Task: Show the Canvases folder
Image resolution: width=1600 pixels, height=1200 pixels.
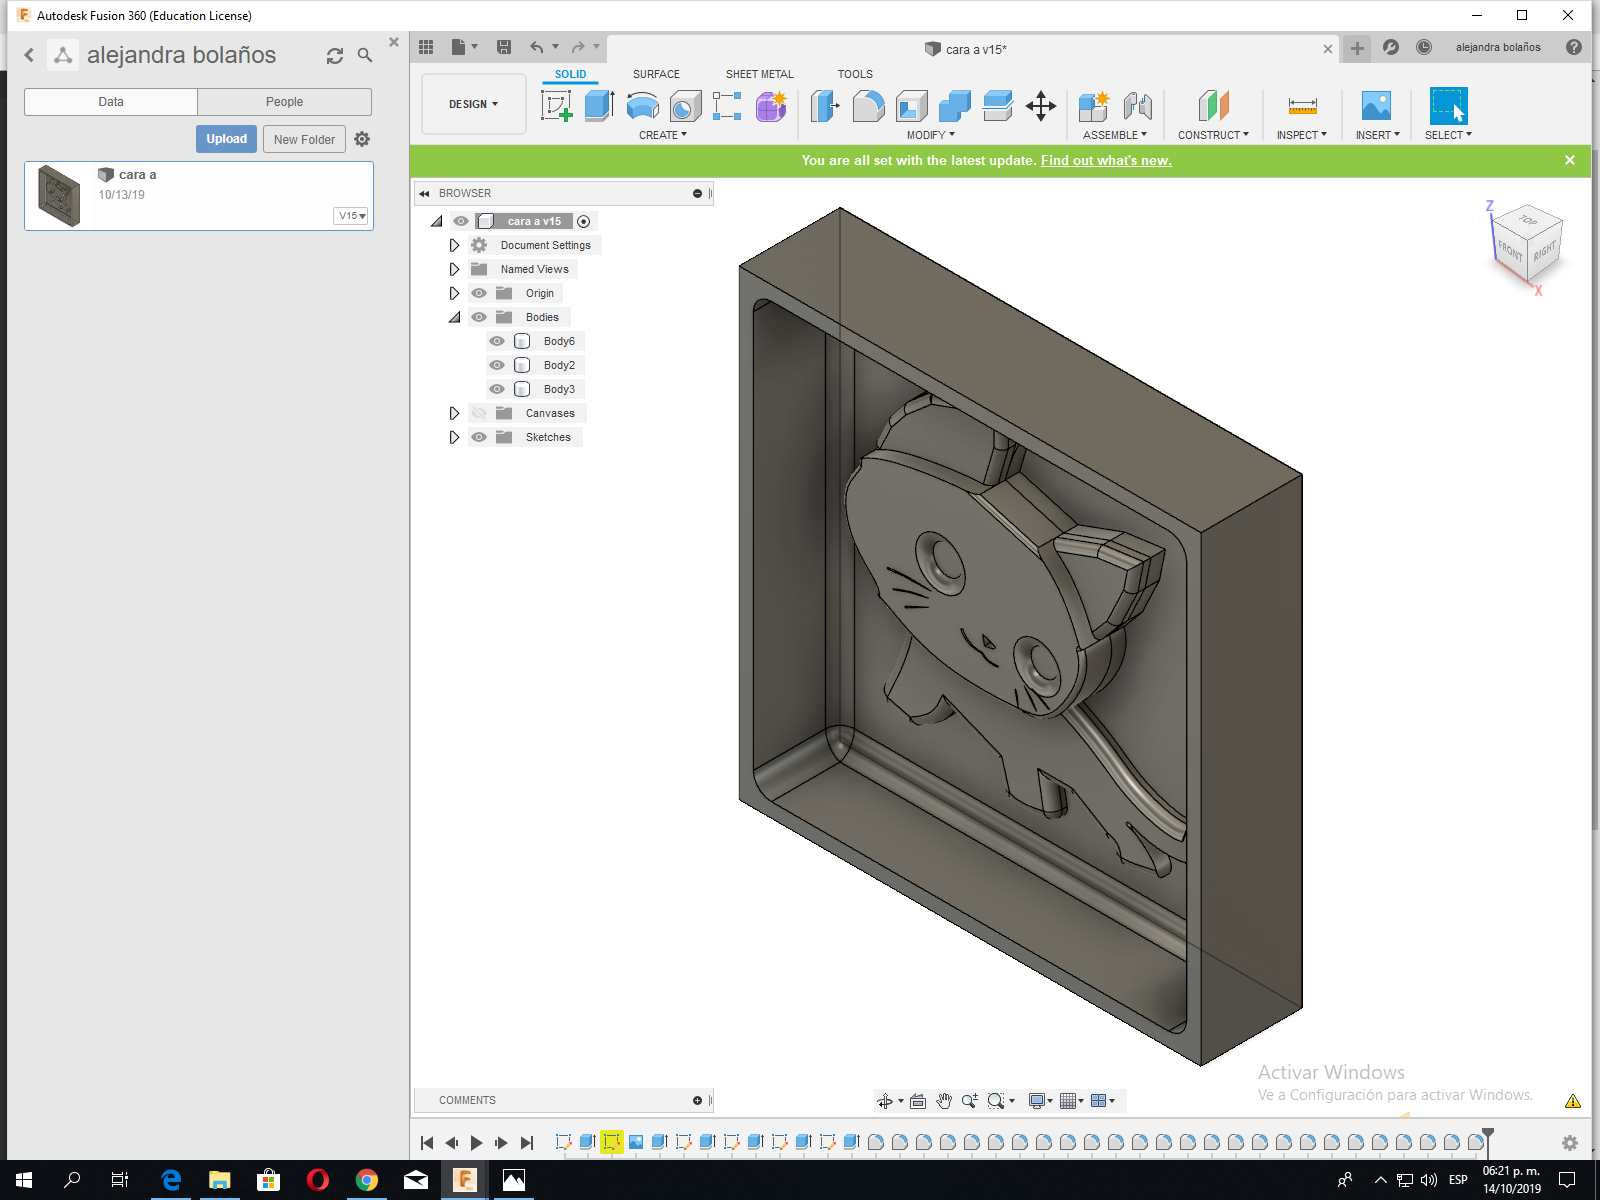Action: click(x=479, y=413)
